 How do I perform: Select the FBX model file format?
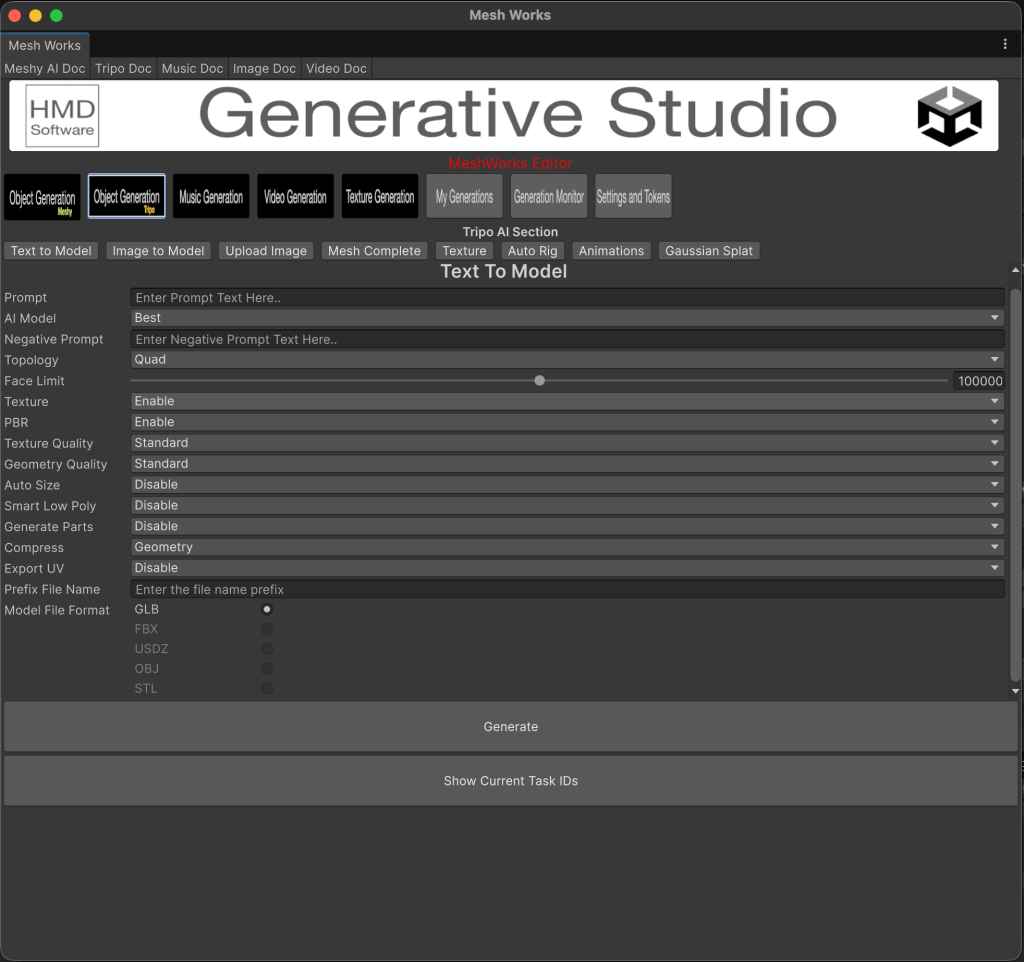coord(266,629)
